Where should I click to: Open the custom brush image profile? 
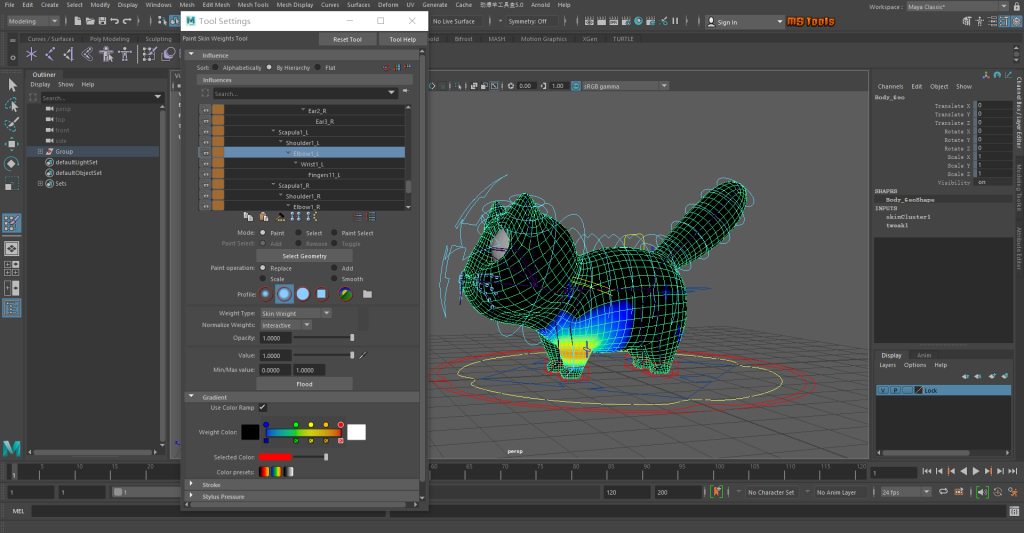[x=345, y=294]
